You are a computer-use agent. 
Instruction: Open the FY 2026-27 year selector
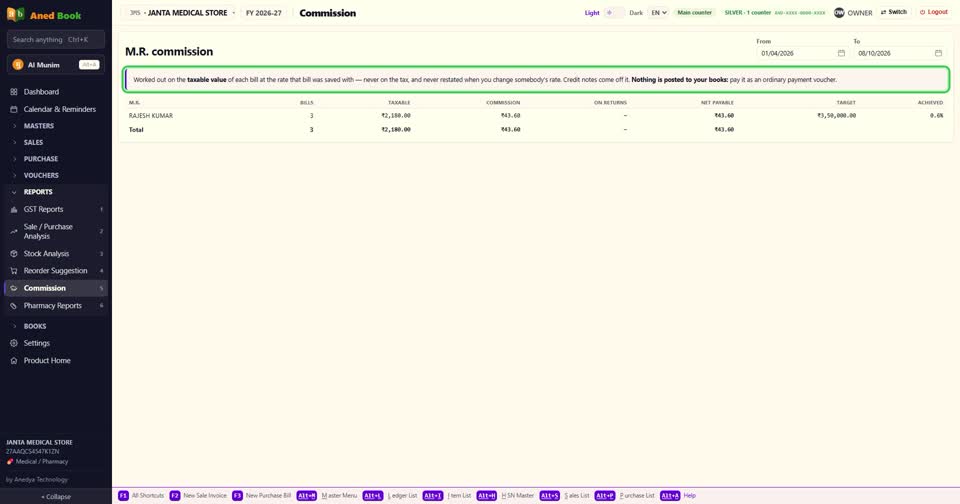click(264, 12)
